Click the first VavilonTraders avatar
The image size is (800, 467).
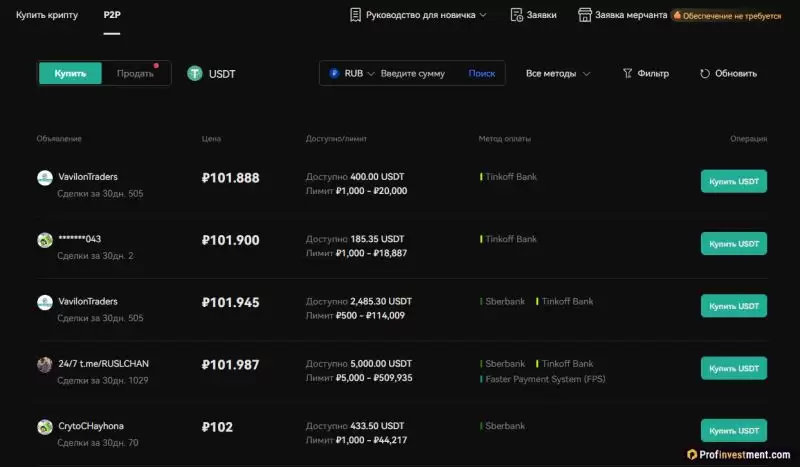[45, 178]
